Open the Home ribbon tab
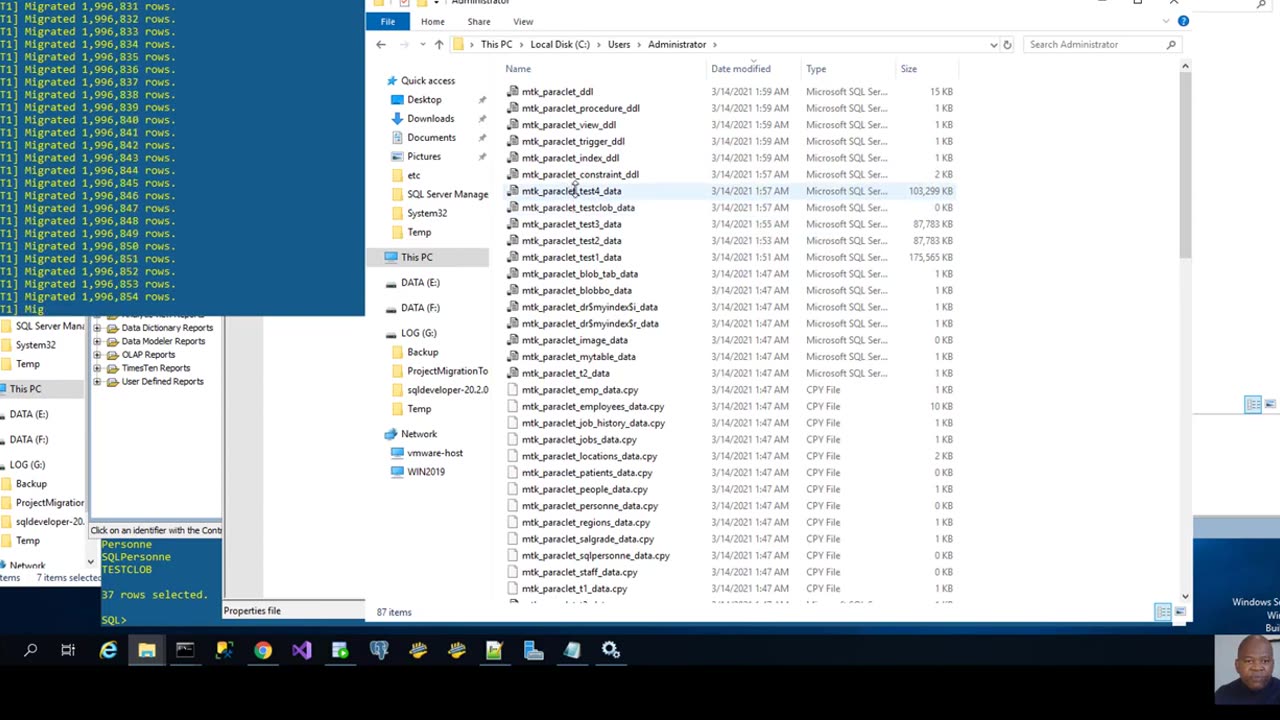 coord(432,21)
